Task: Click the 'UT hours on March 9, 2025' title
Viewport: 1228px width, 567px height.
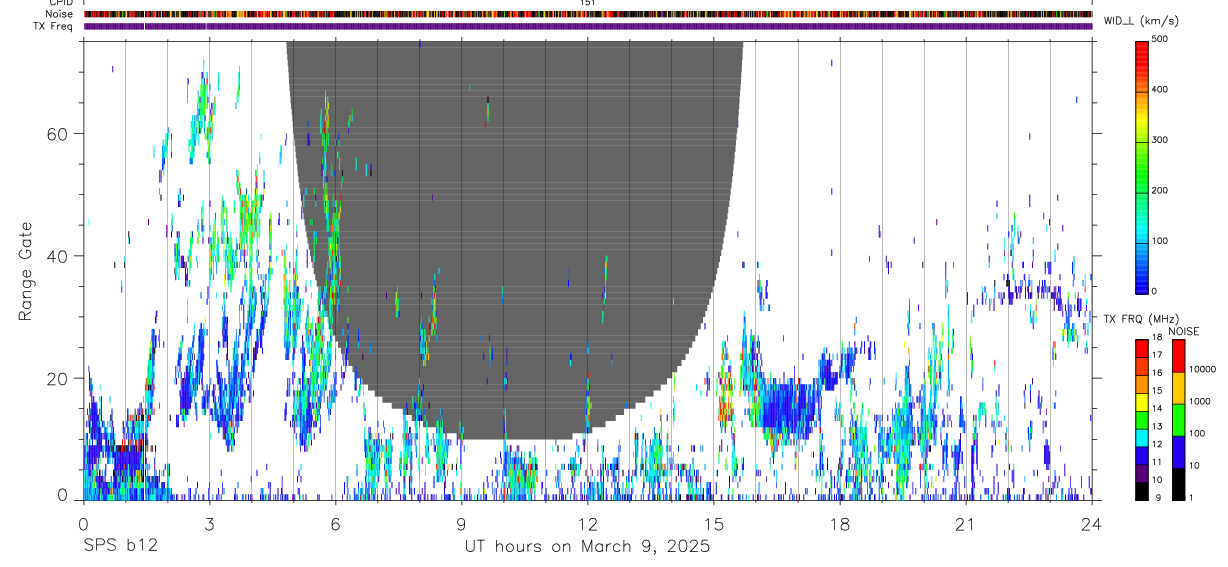Action: pyautogui.click(x=587, y=547)
